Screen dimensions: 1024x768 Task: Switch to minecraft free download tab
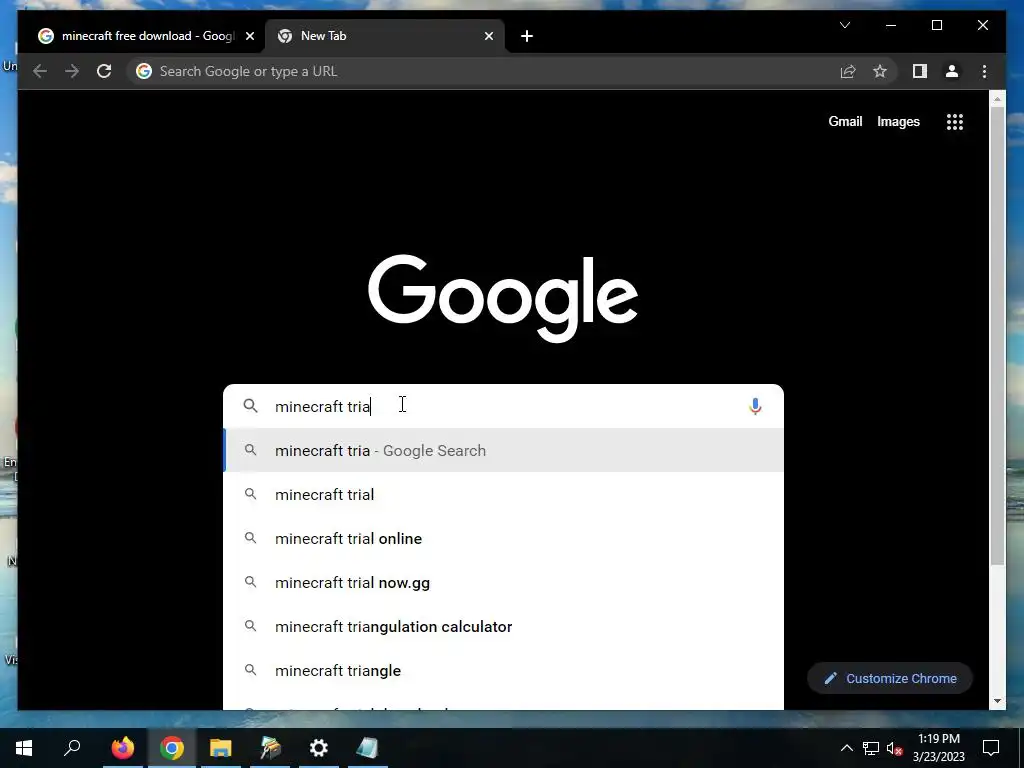coord(142,36)
